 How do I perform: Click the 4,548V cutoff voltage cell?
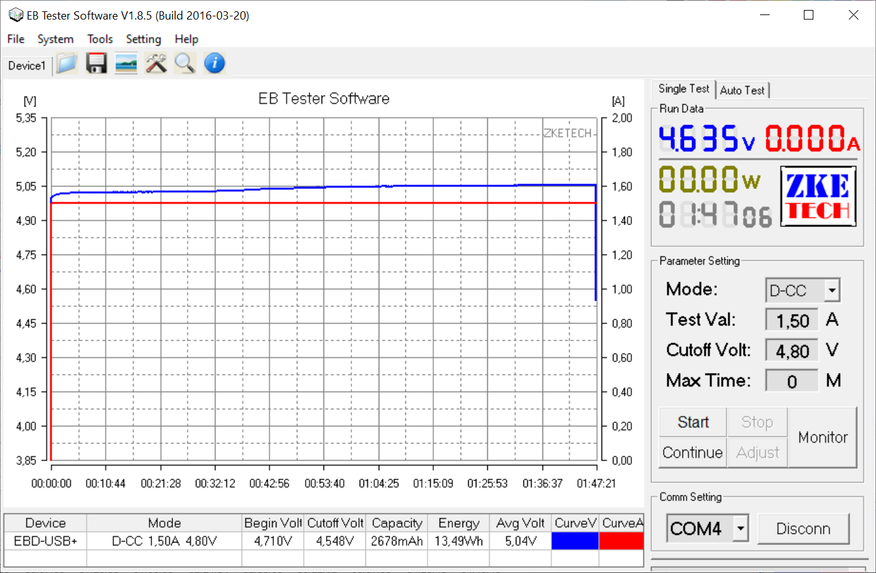[335, 541]
